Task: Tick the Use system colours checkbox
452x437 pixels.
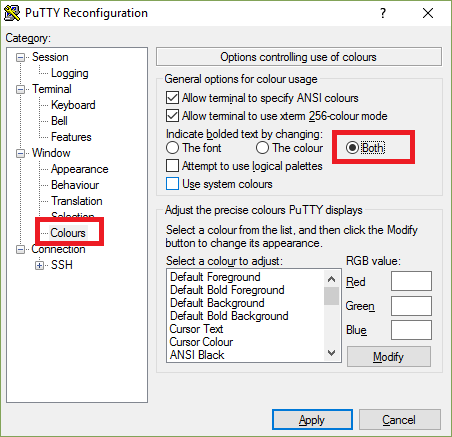Action: point(172,184)
